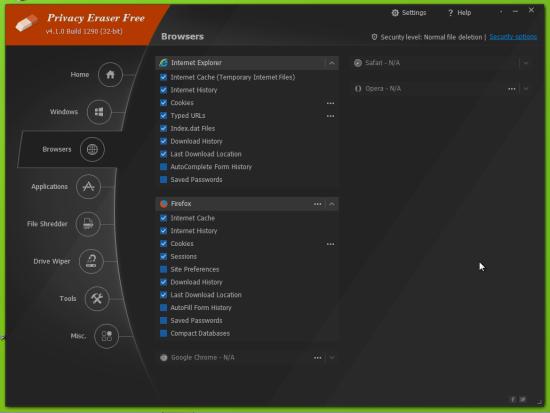Open the Misc. squares icon
Viewport: 550px width, 413px height.
(107, 336)
